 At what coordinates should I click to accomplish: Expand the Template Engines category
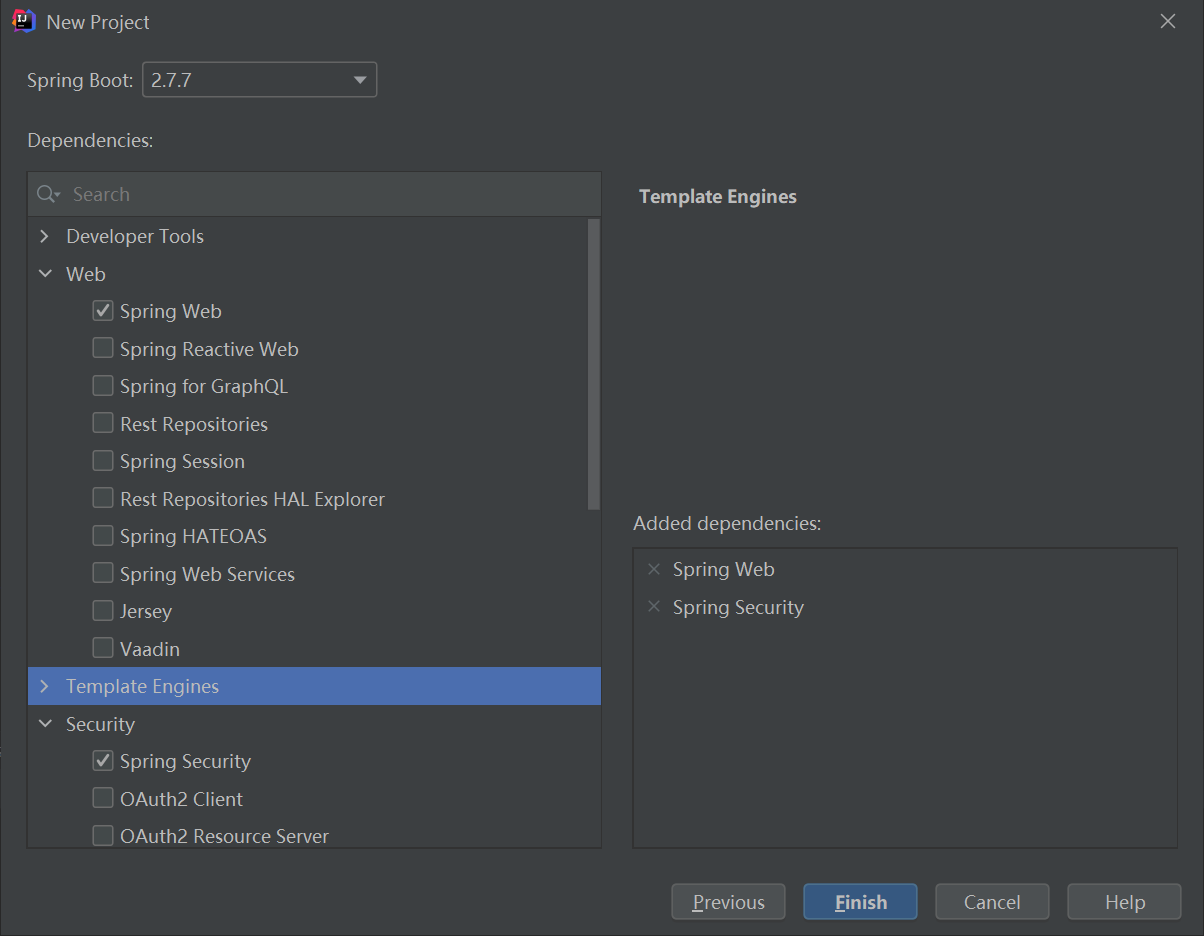(x=44, y=686)
